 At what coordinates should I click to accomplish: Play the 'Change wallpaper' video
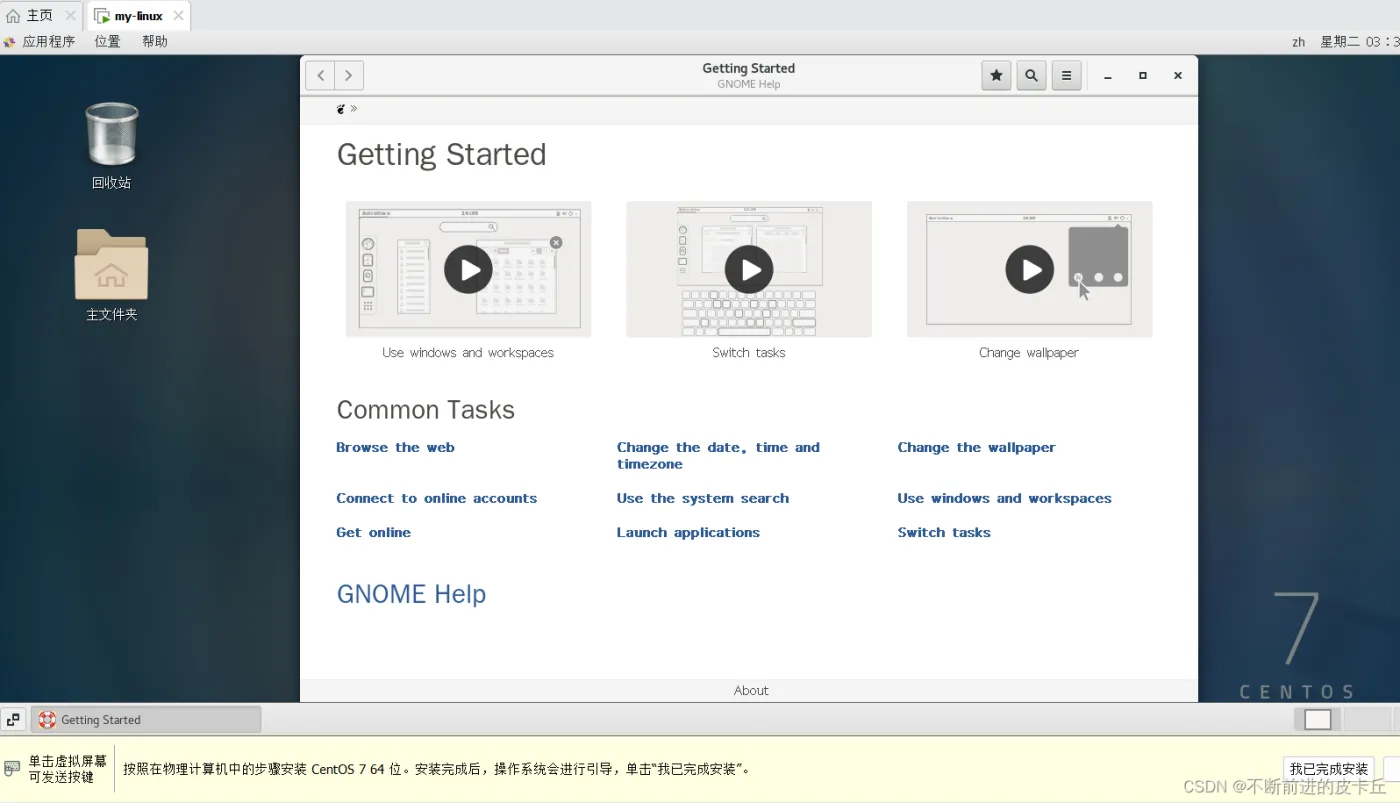(1030, 269)
